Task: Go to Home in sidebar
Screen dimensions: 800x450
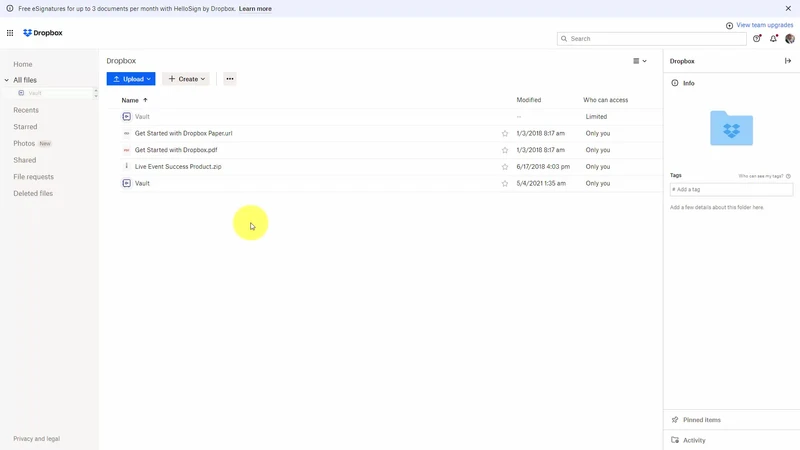Action: pos(23,64)
